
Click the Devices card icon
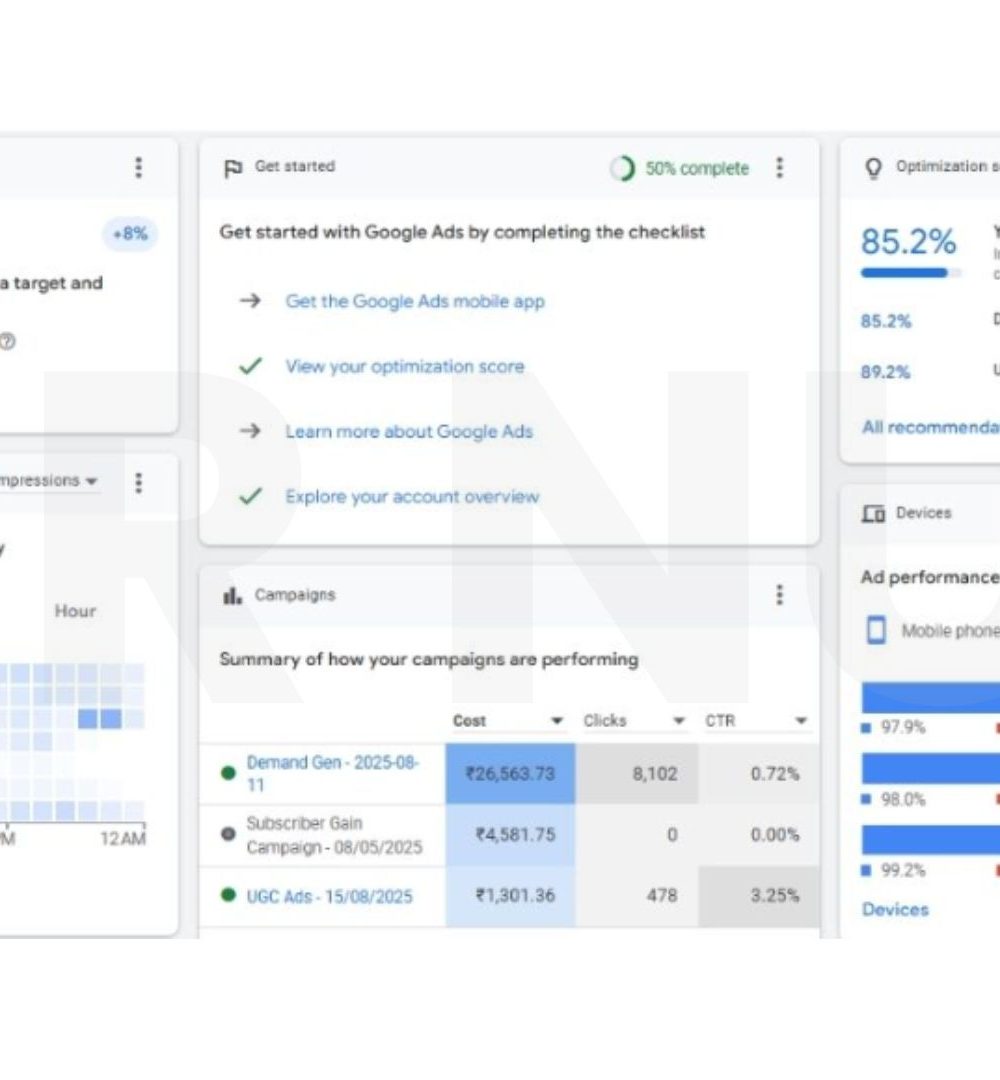[x=873, y=513]
